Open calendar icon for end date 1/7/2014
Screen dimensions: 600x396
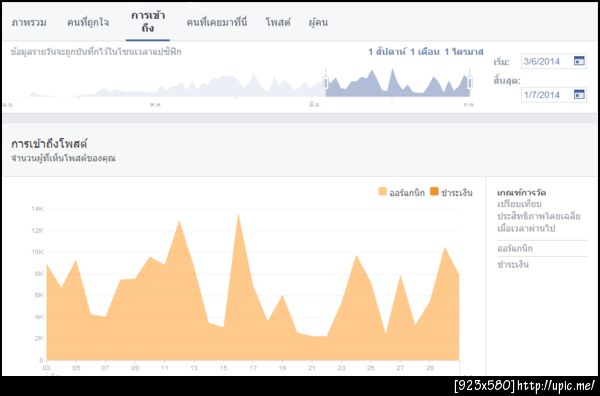point(579,95)
